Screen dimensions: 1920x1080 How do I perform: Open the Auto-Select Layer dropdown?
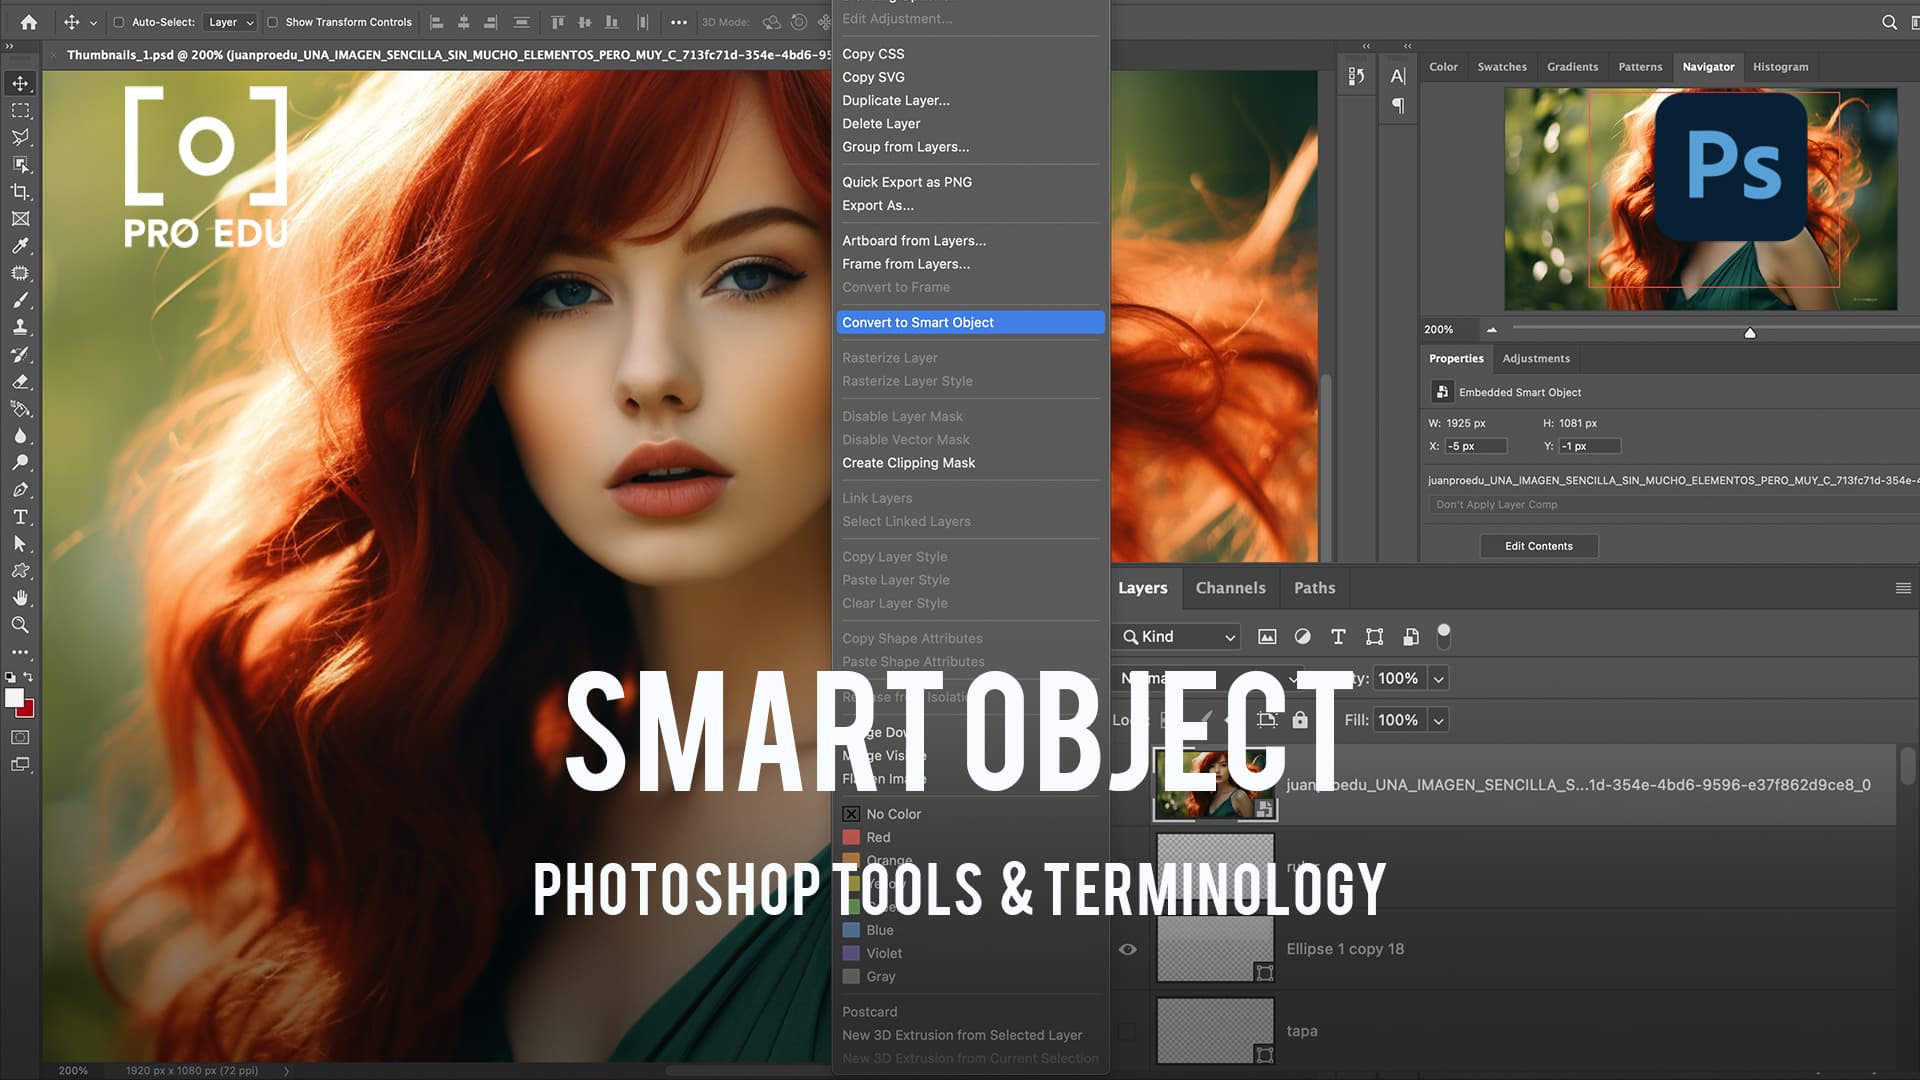[229, 22]
